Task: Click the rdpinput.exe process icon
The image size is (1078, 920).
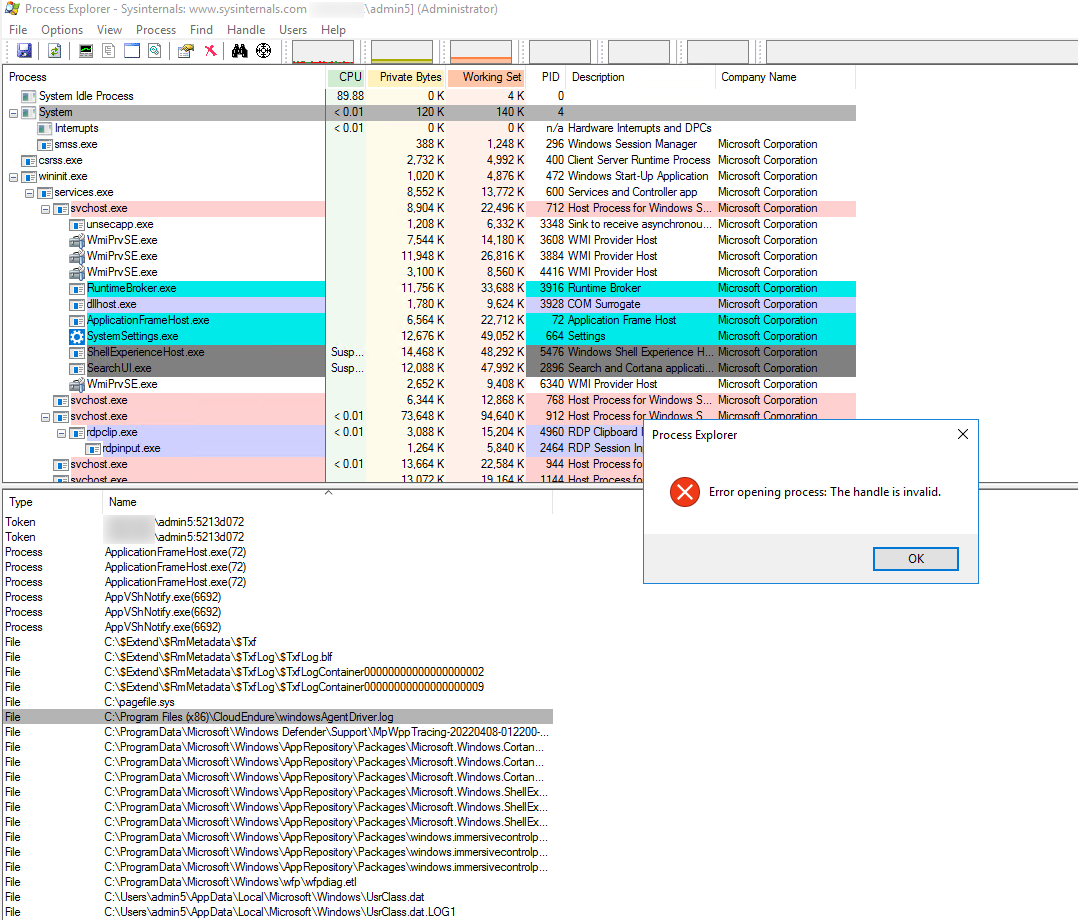Action: [93, 449]
